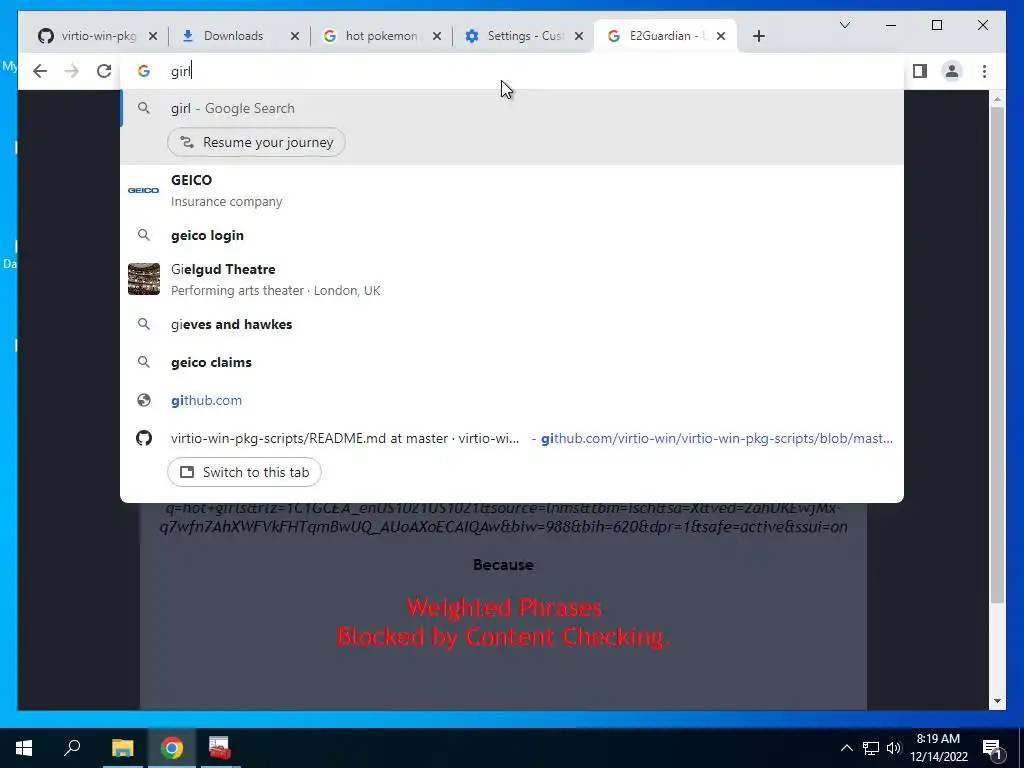Close the hot pokemon tab
The width and height of the screenshot is (1024, 768).
point(437,36)
